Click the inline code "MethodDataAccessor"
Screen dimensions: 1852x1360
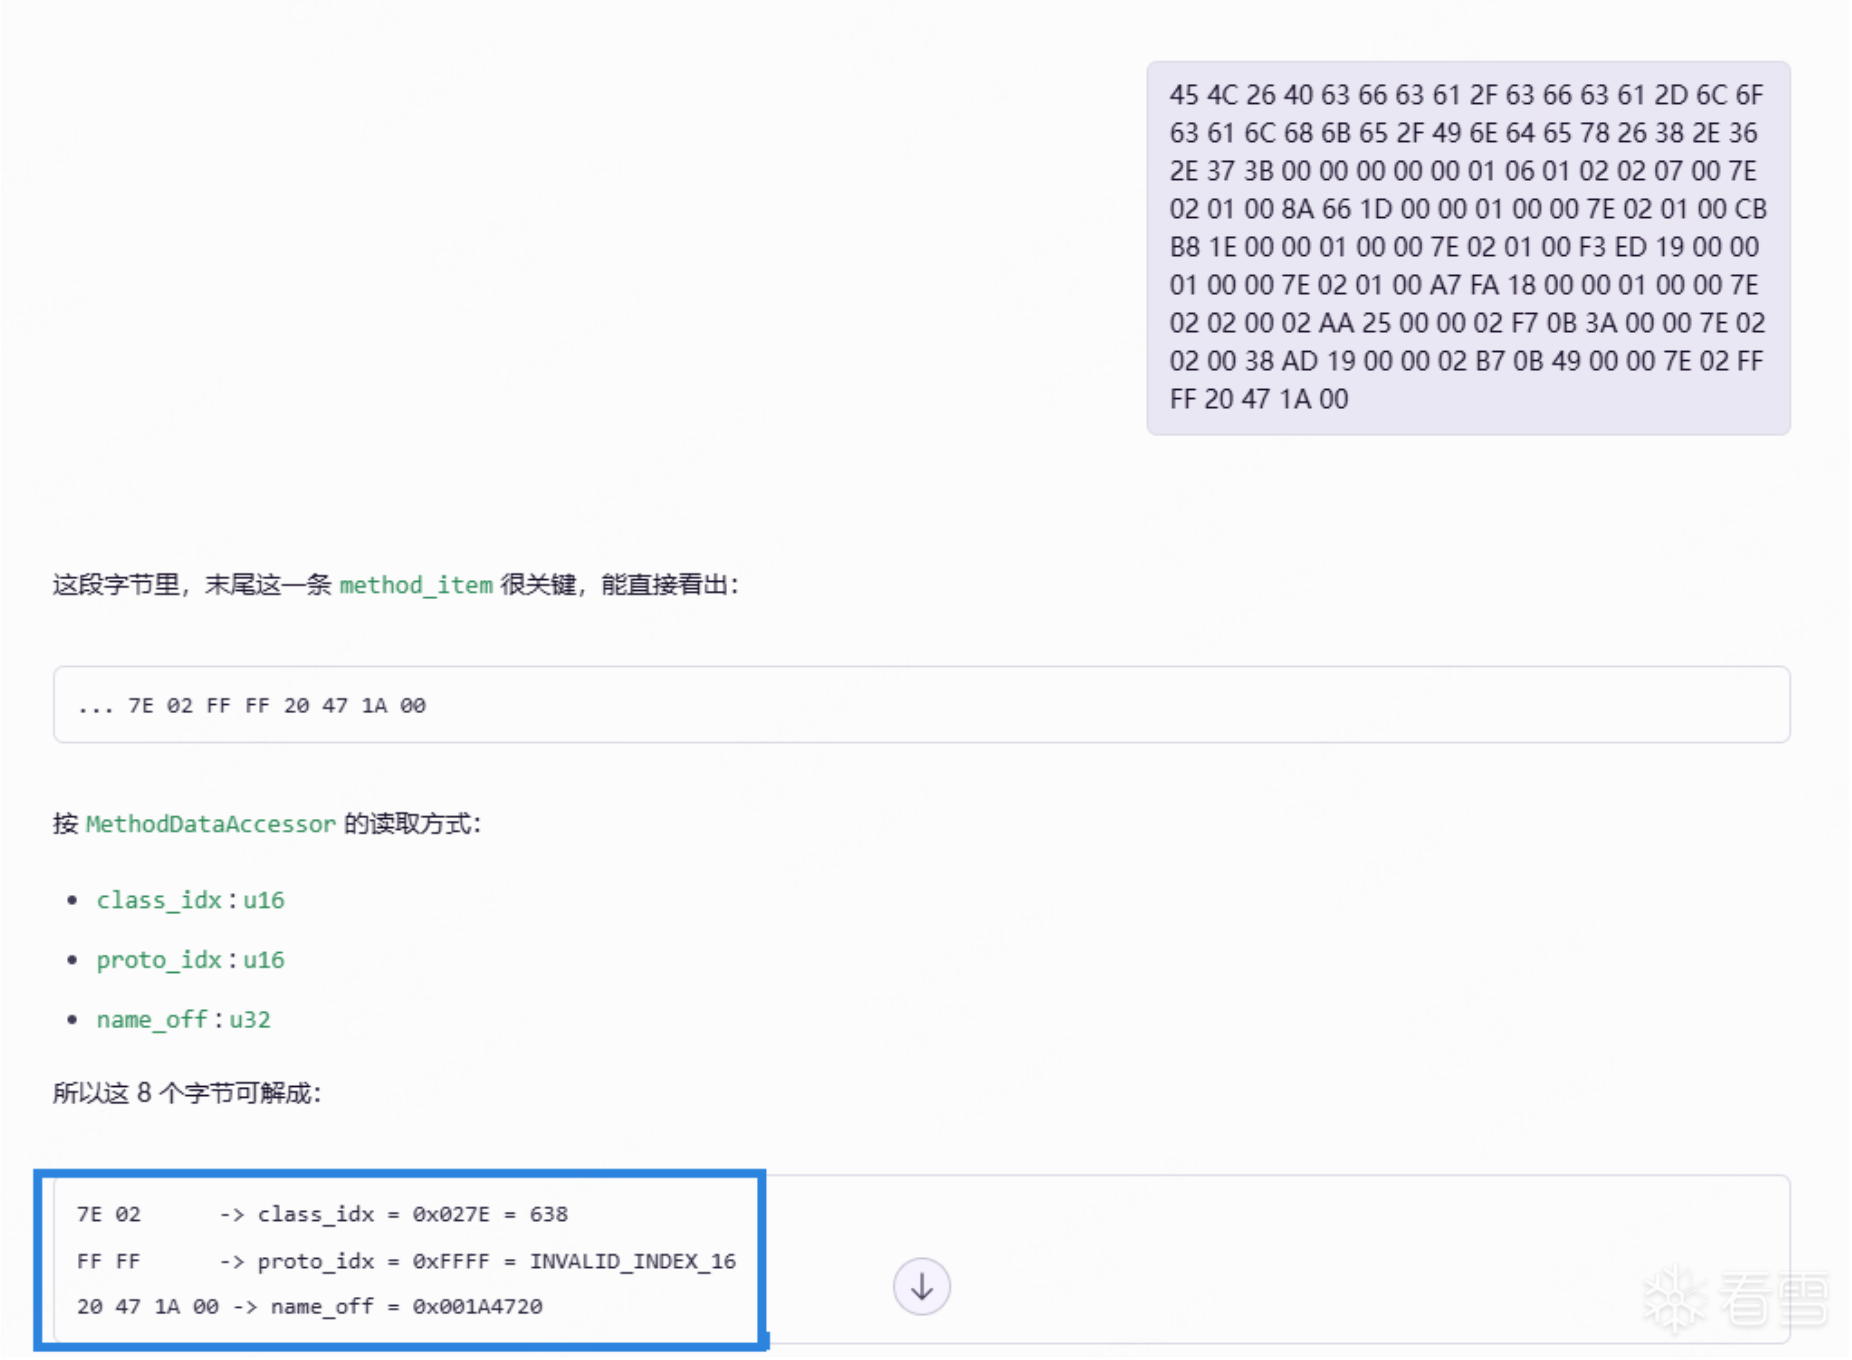click(x=211, y=824)
